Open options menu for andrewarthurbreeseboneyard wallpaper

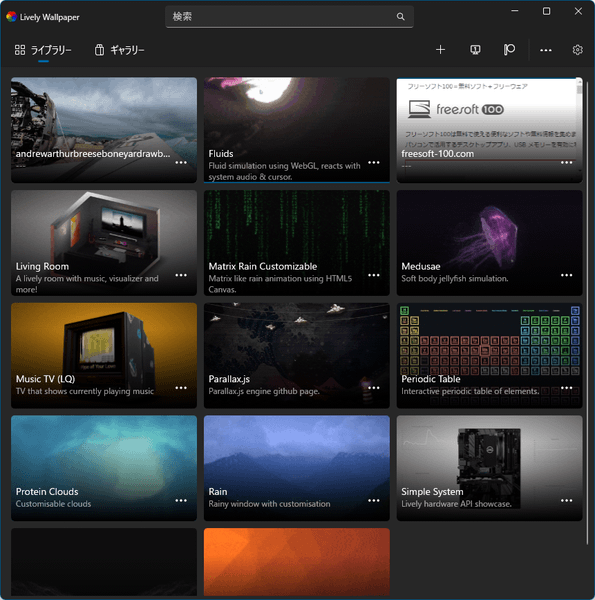tap(181, 163)
